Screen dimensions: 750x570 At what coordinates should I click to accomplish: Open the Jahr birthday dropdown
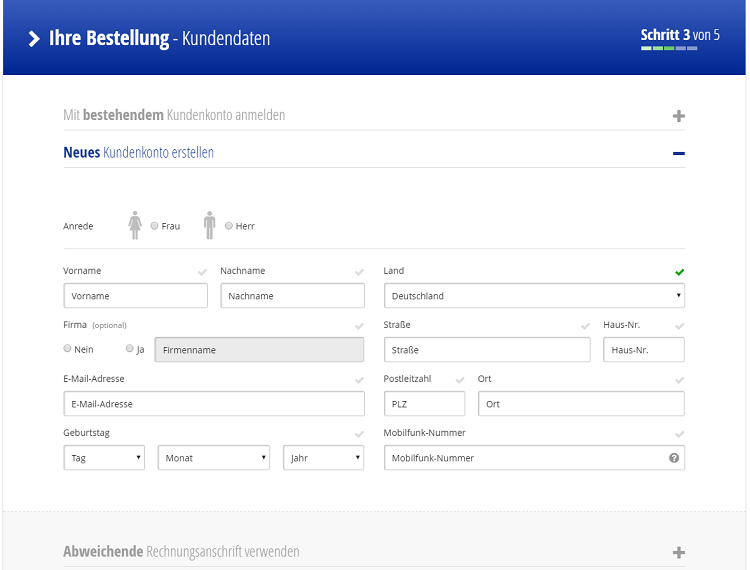pos(323,458)
